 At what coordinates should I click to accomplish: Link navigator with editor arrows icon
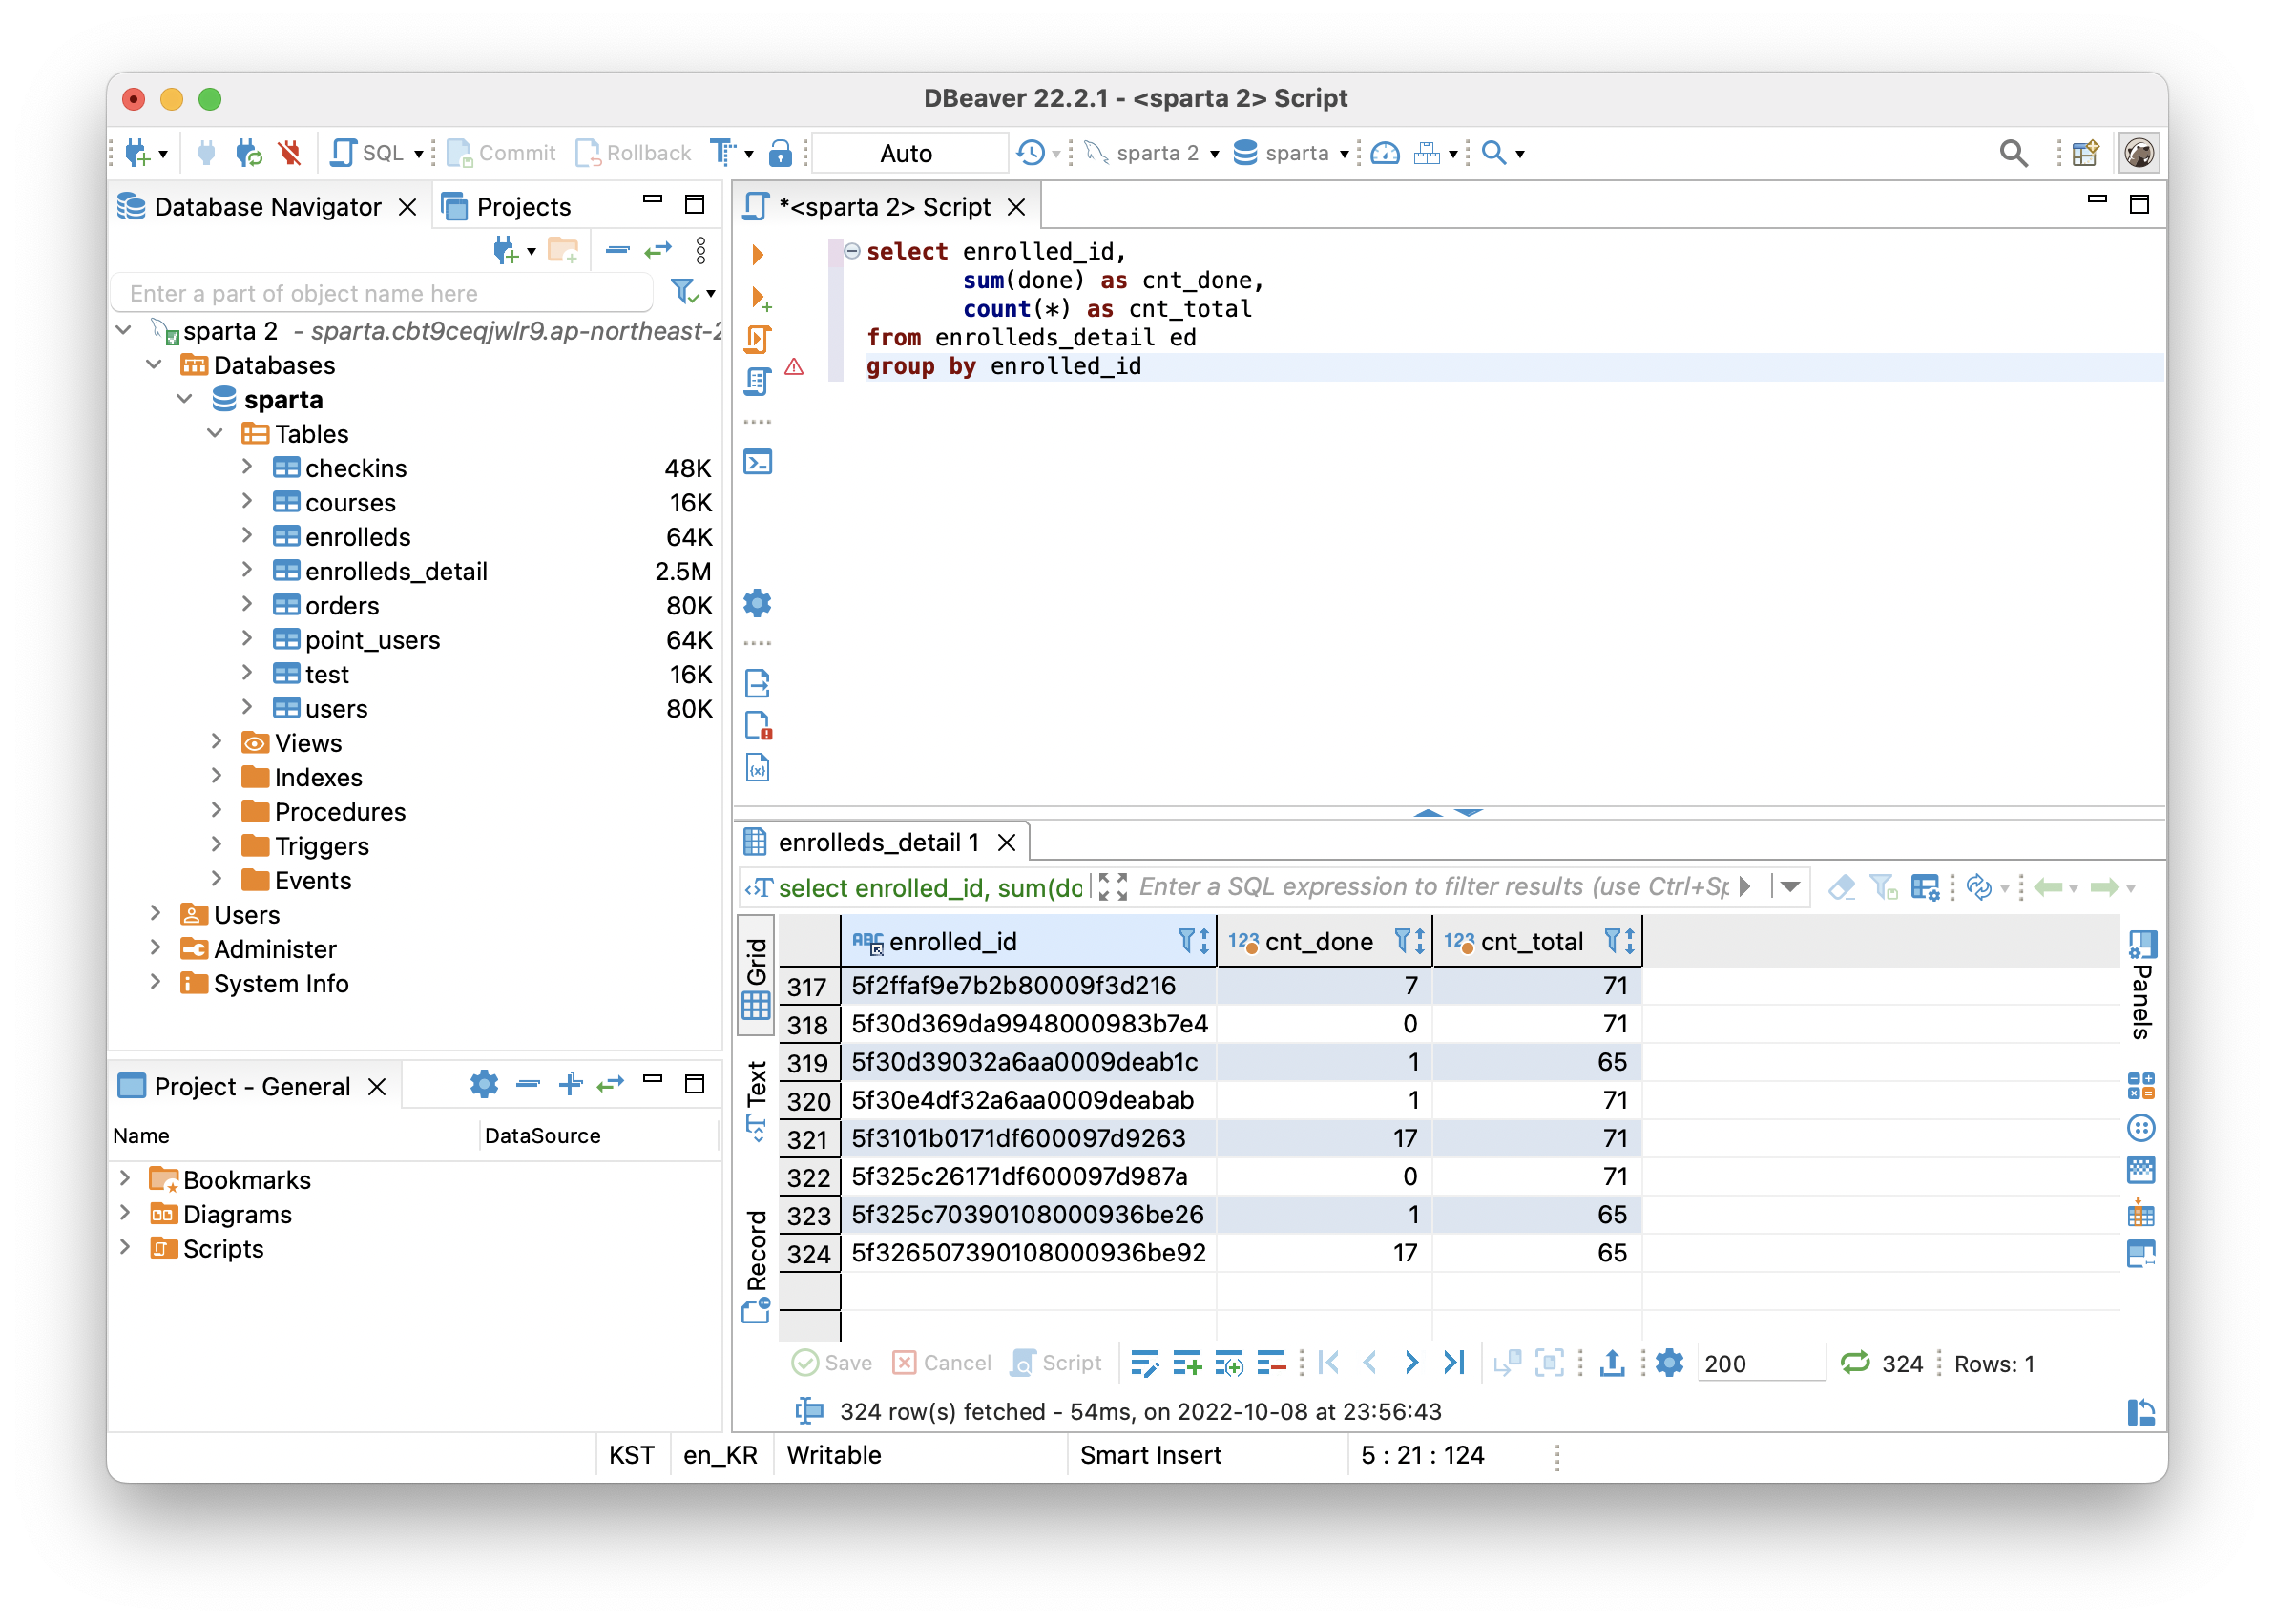pyautogui.click(x=658, y=250)
